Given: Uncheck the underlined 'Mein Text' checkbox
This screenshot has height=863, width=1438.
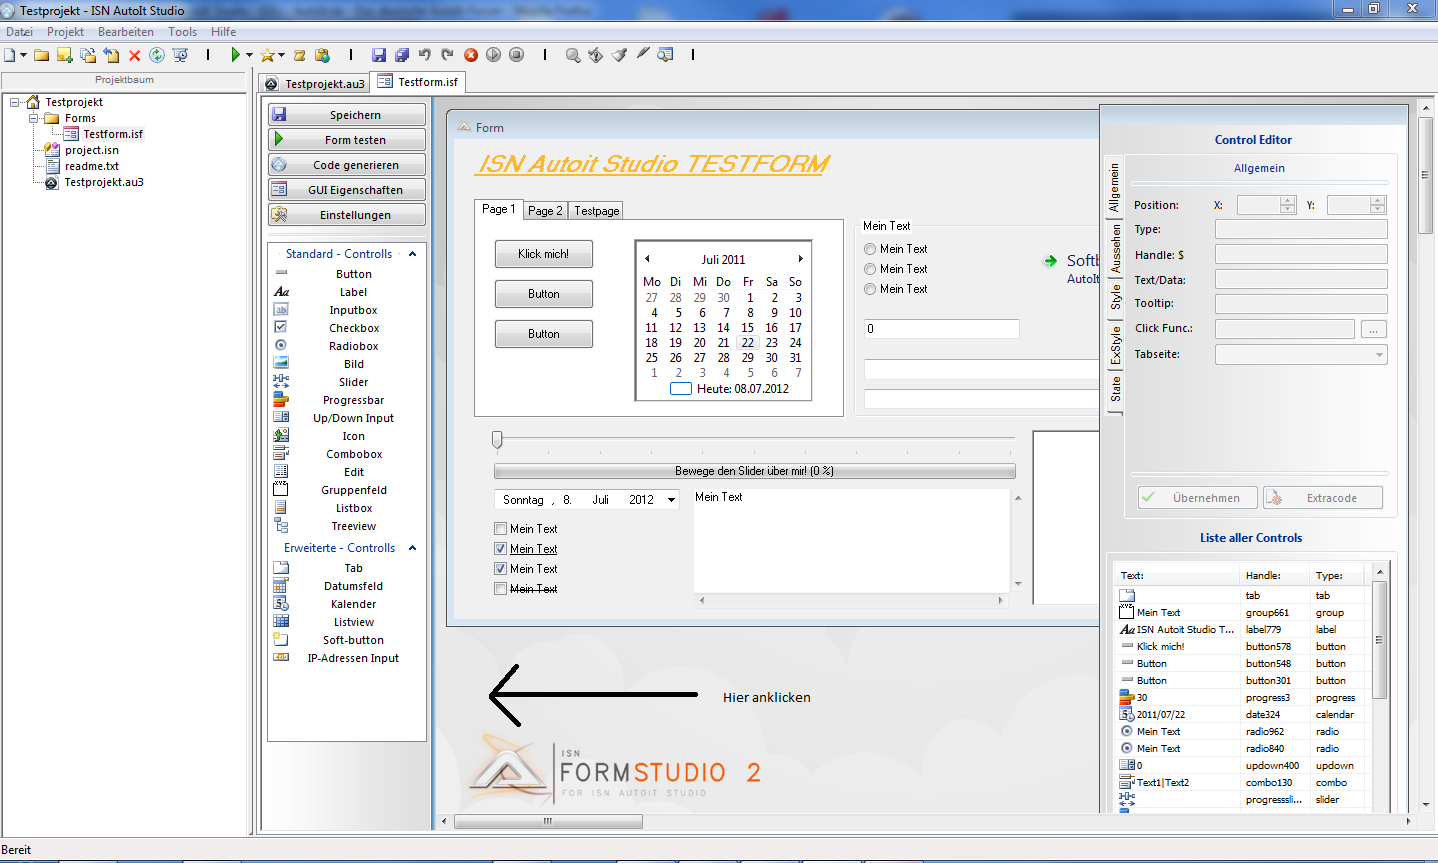Looking at the screenshot, I should pos(501,549).
